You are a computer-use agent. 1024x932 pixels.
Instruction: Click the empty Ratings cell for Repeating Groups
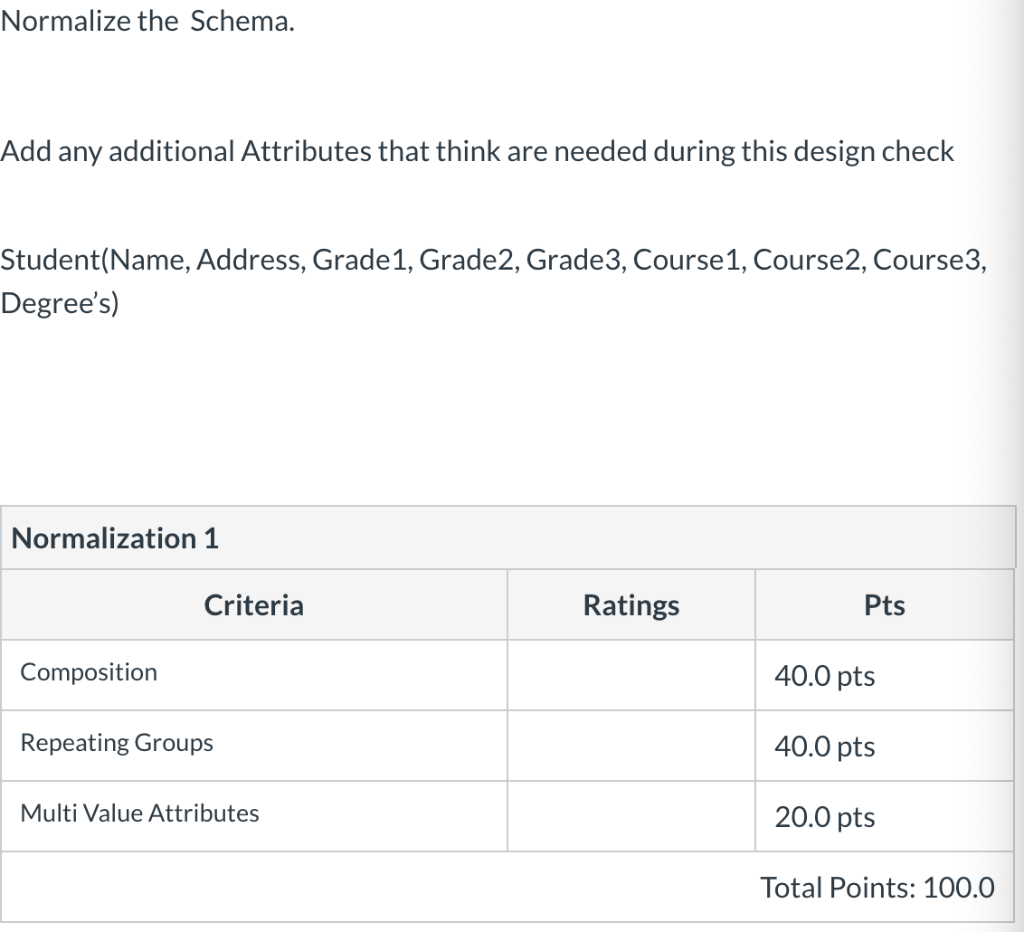pos(630,746)
